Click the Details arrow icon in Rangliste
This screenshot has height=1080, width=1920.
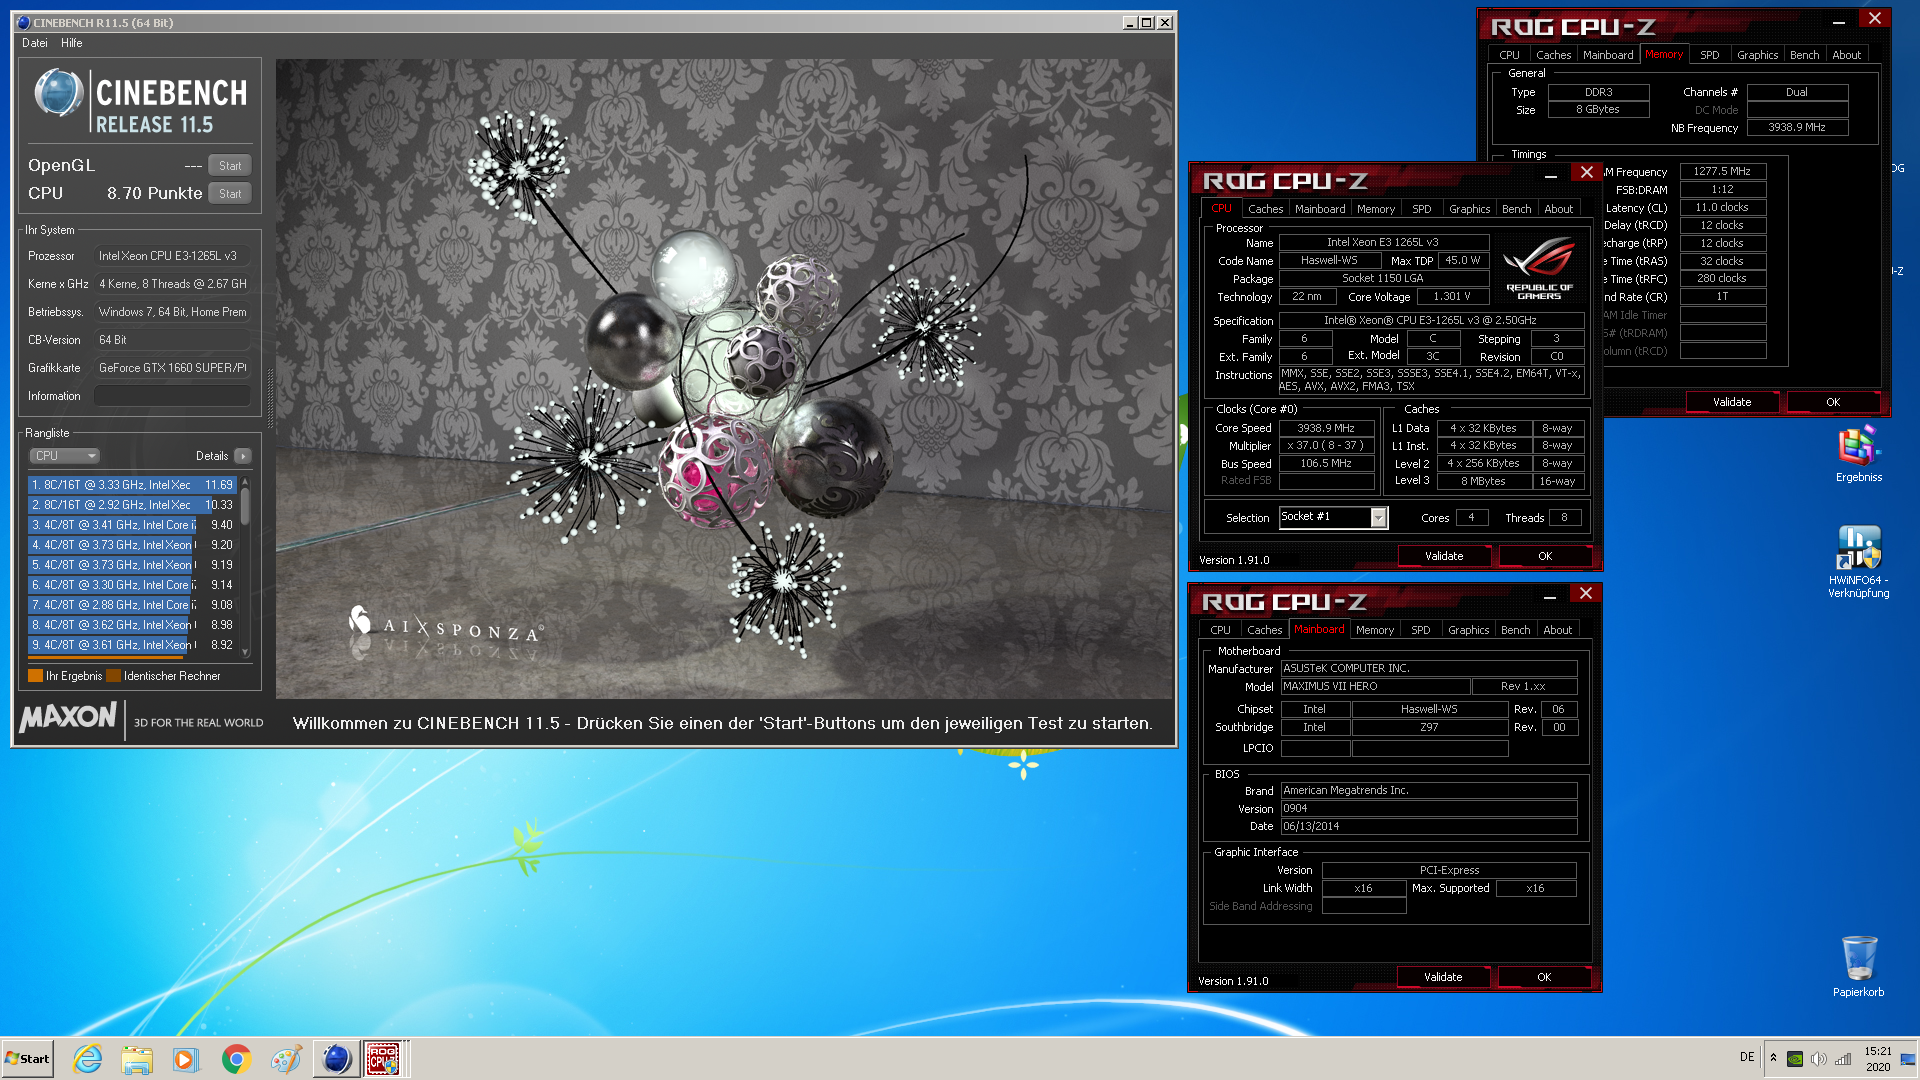[x=242, y=456]
